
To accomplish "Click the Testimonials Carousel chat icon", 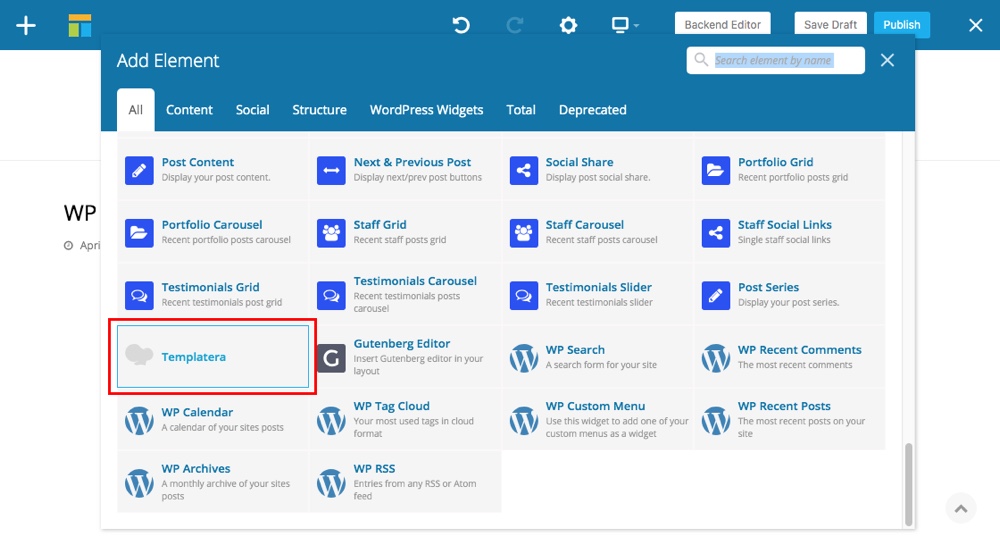I will [x=331, y=295].
